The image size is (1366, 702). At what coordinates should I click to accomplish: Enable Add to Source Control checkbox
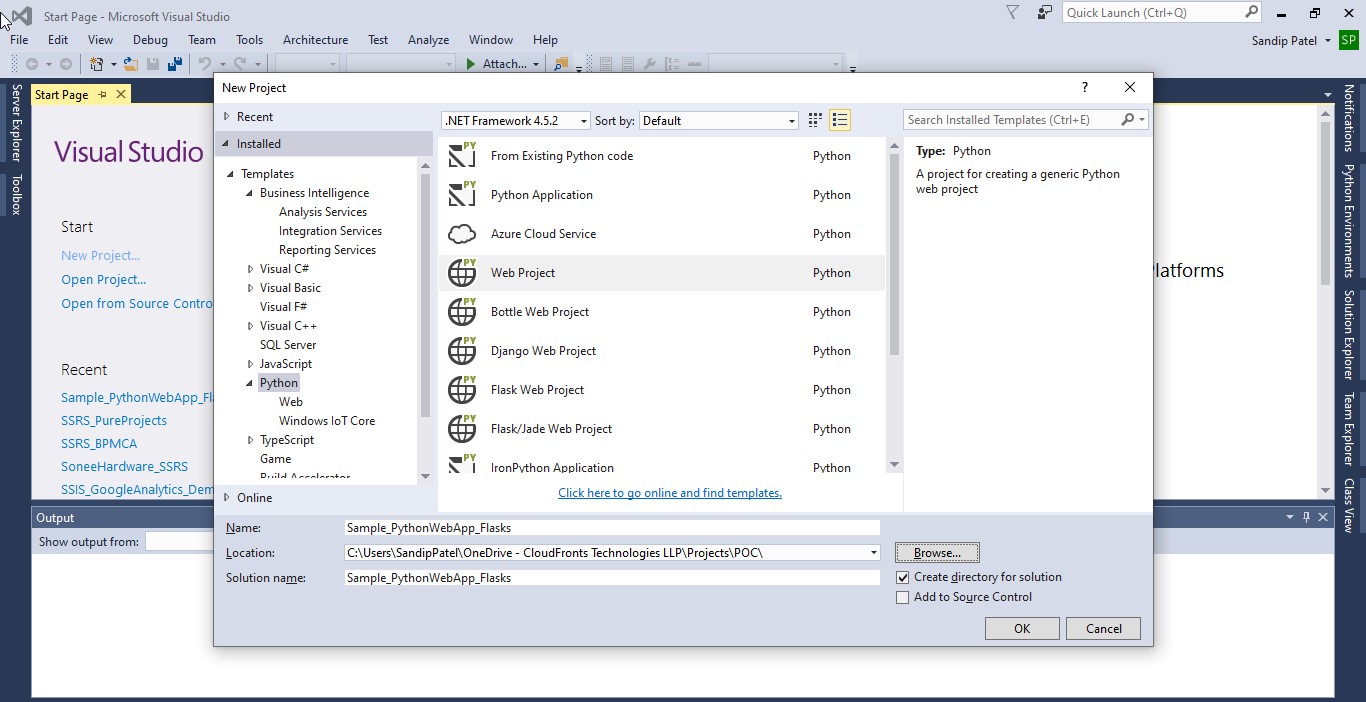click(x=903, y=597)
